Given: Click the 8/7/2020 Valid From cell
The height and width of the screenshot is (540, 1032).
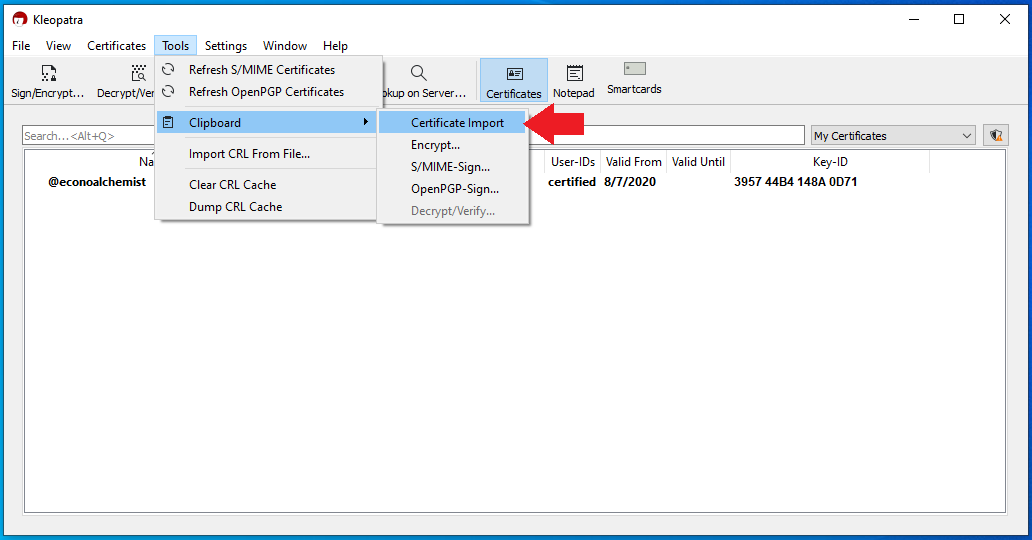Looking at the screenshot, I should tap(630, 182).
